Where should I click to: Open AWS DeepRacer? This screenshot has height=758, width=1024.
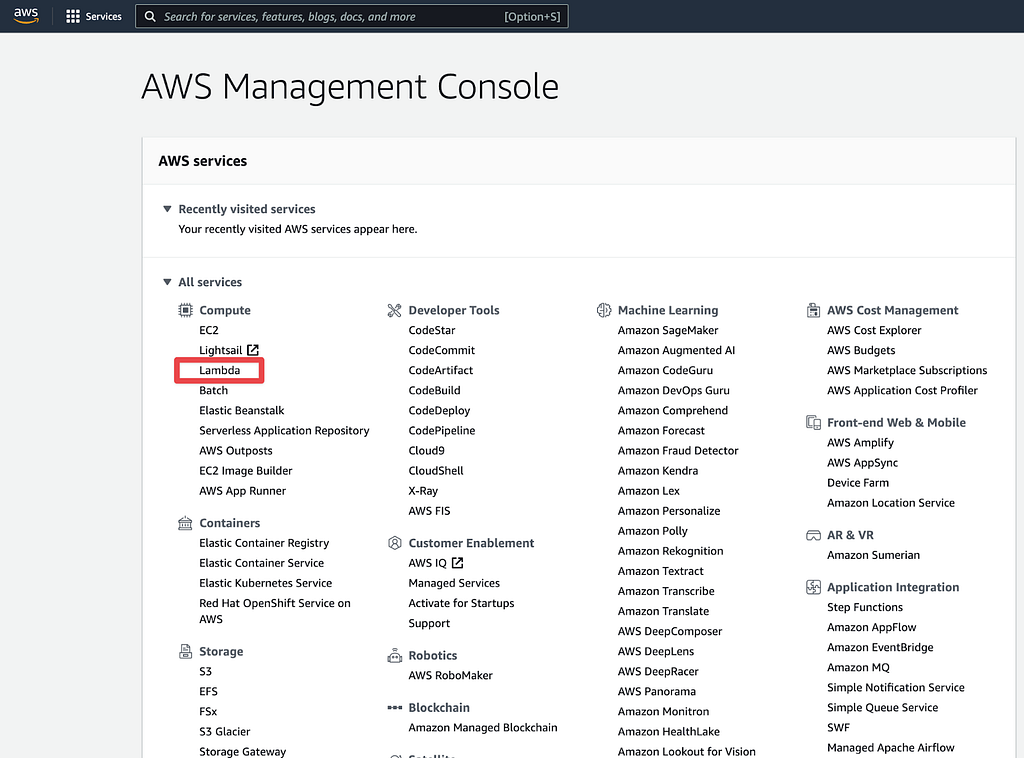pos(658,671)
